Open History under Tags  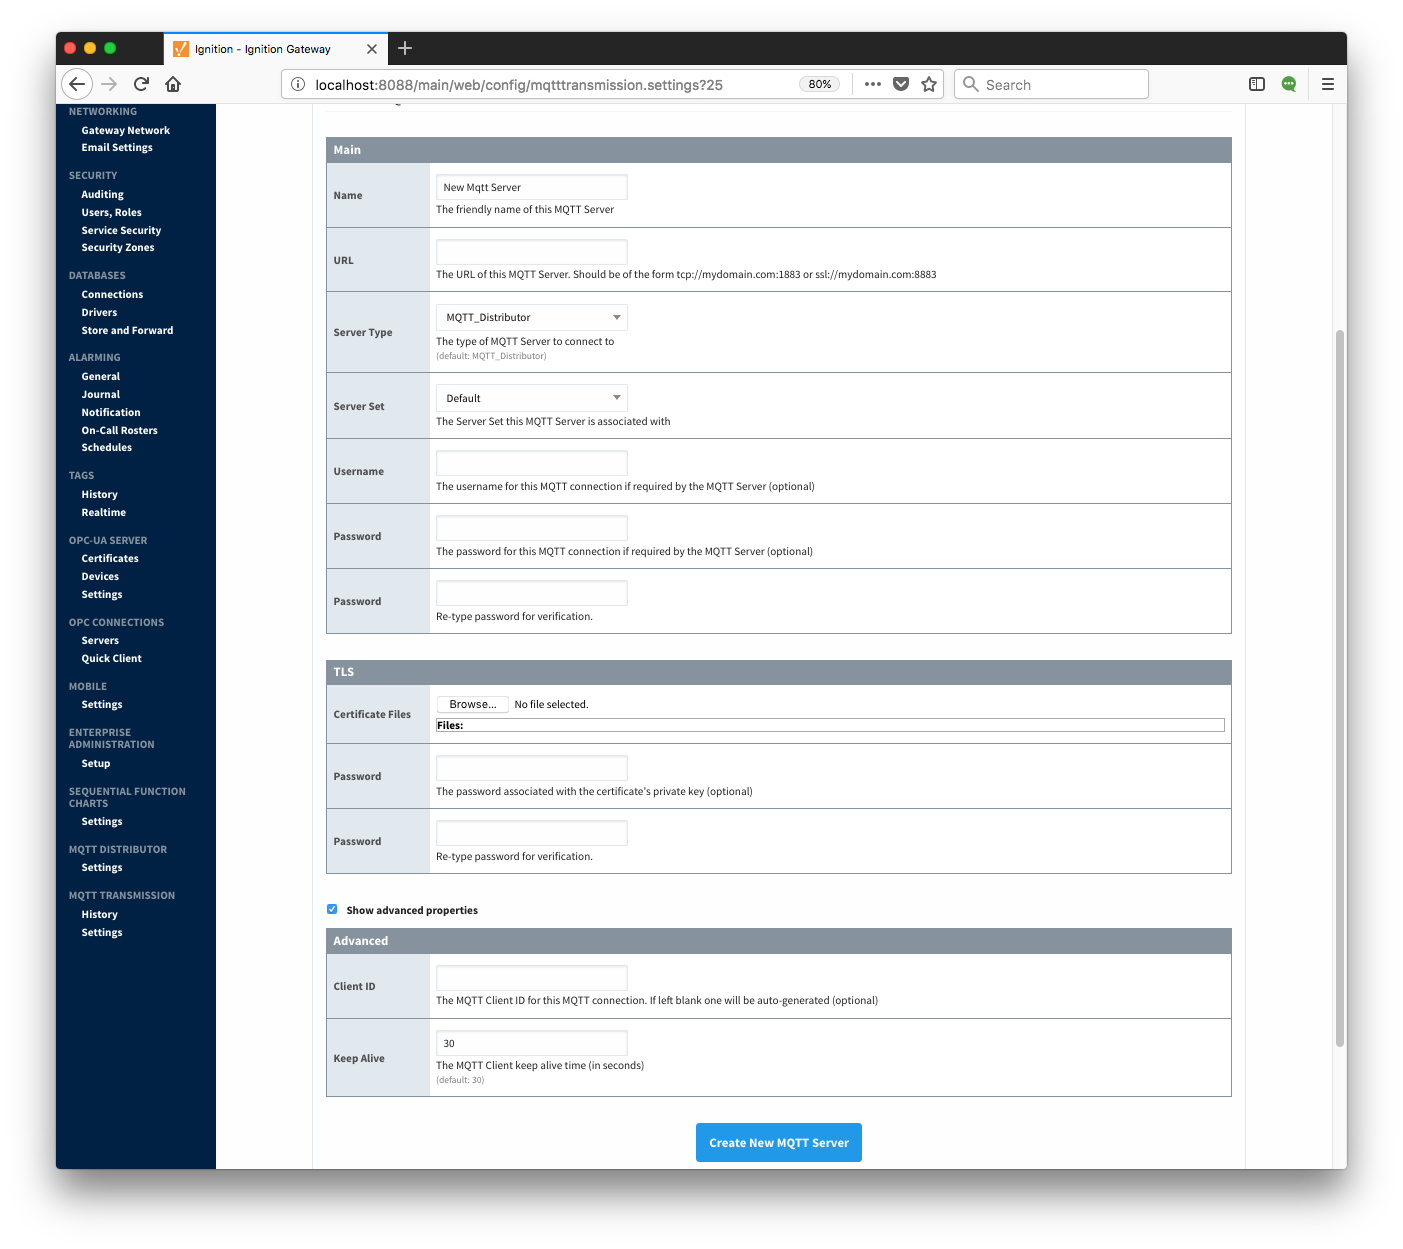(x=100, y=494)
